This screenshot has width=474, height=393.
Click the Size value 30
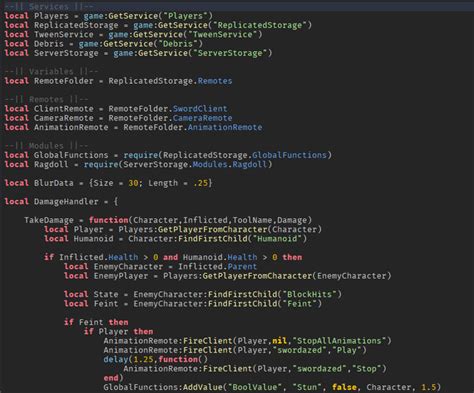(133, 183)
